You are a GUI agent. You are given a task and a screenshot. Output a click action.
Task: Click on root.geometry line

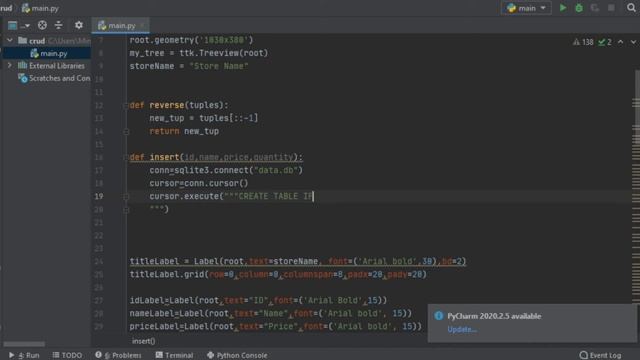coord(191,40)
